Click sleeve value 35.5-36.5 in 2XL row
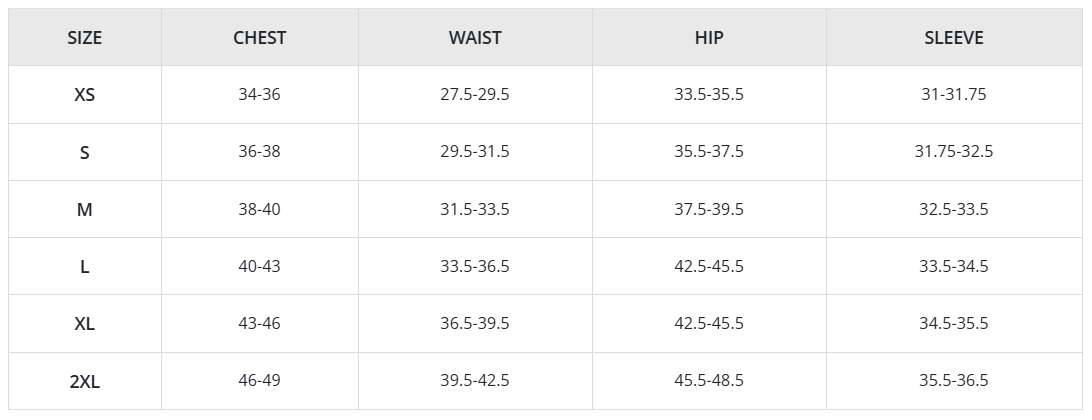The height and width of the screenshot is (420, 1092). tap(953, 380)
